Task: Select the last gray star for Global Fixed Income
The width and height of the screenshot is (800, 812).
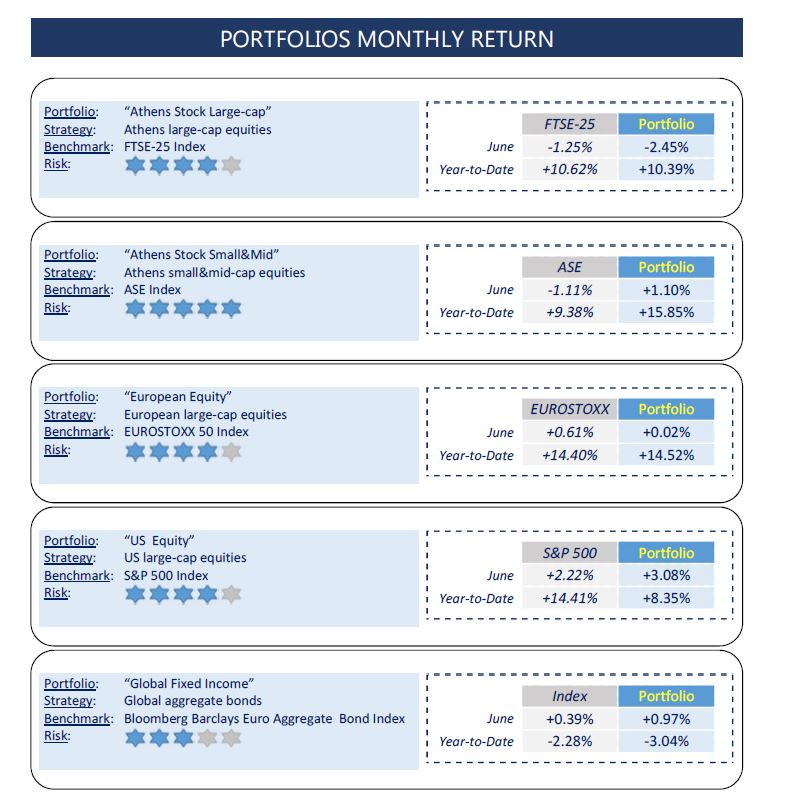Action: (231, 738)
